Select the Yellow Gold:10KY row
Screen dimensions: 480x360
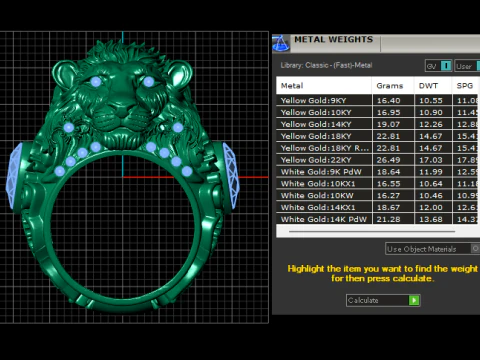(x=378, y=112)
